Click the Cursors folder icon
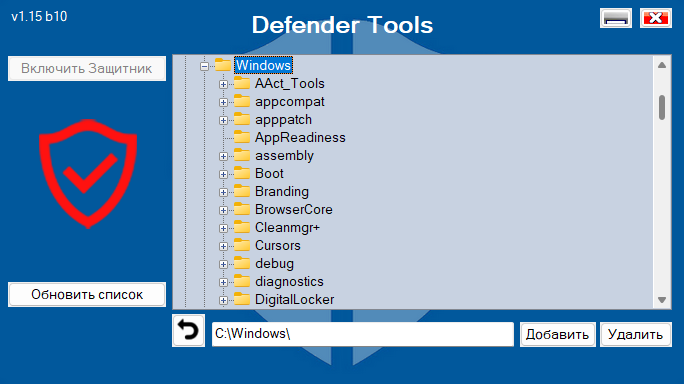This screenshot has width=684, height=384. [x=242, y=245]
